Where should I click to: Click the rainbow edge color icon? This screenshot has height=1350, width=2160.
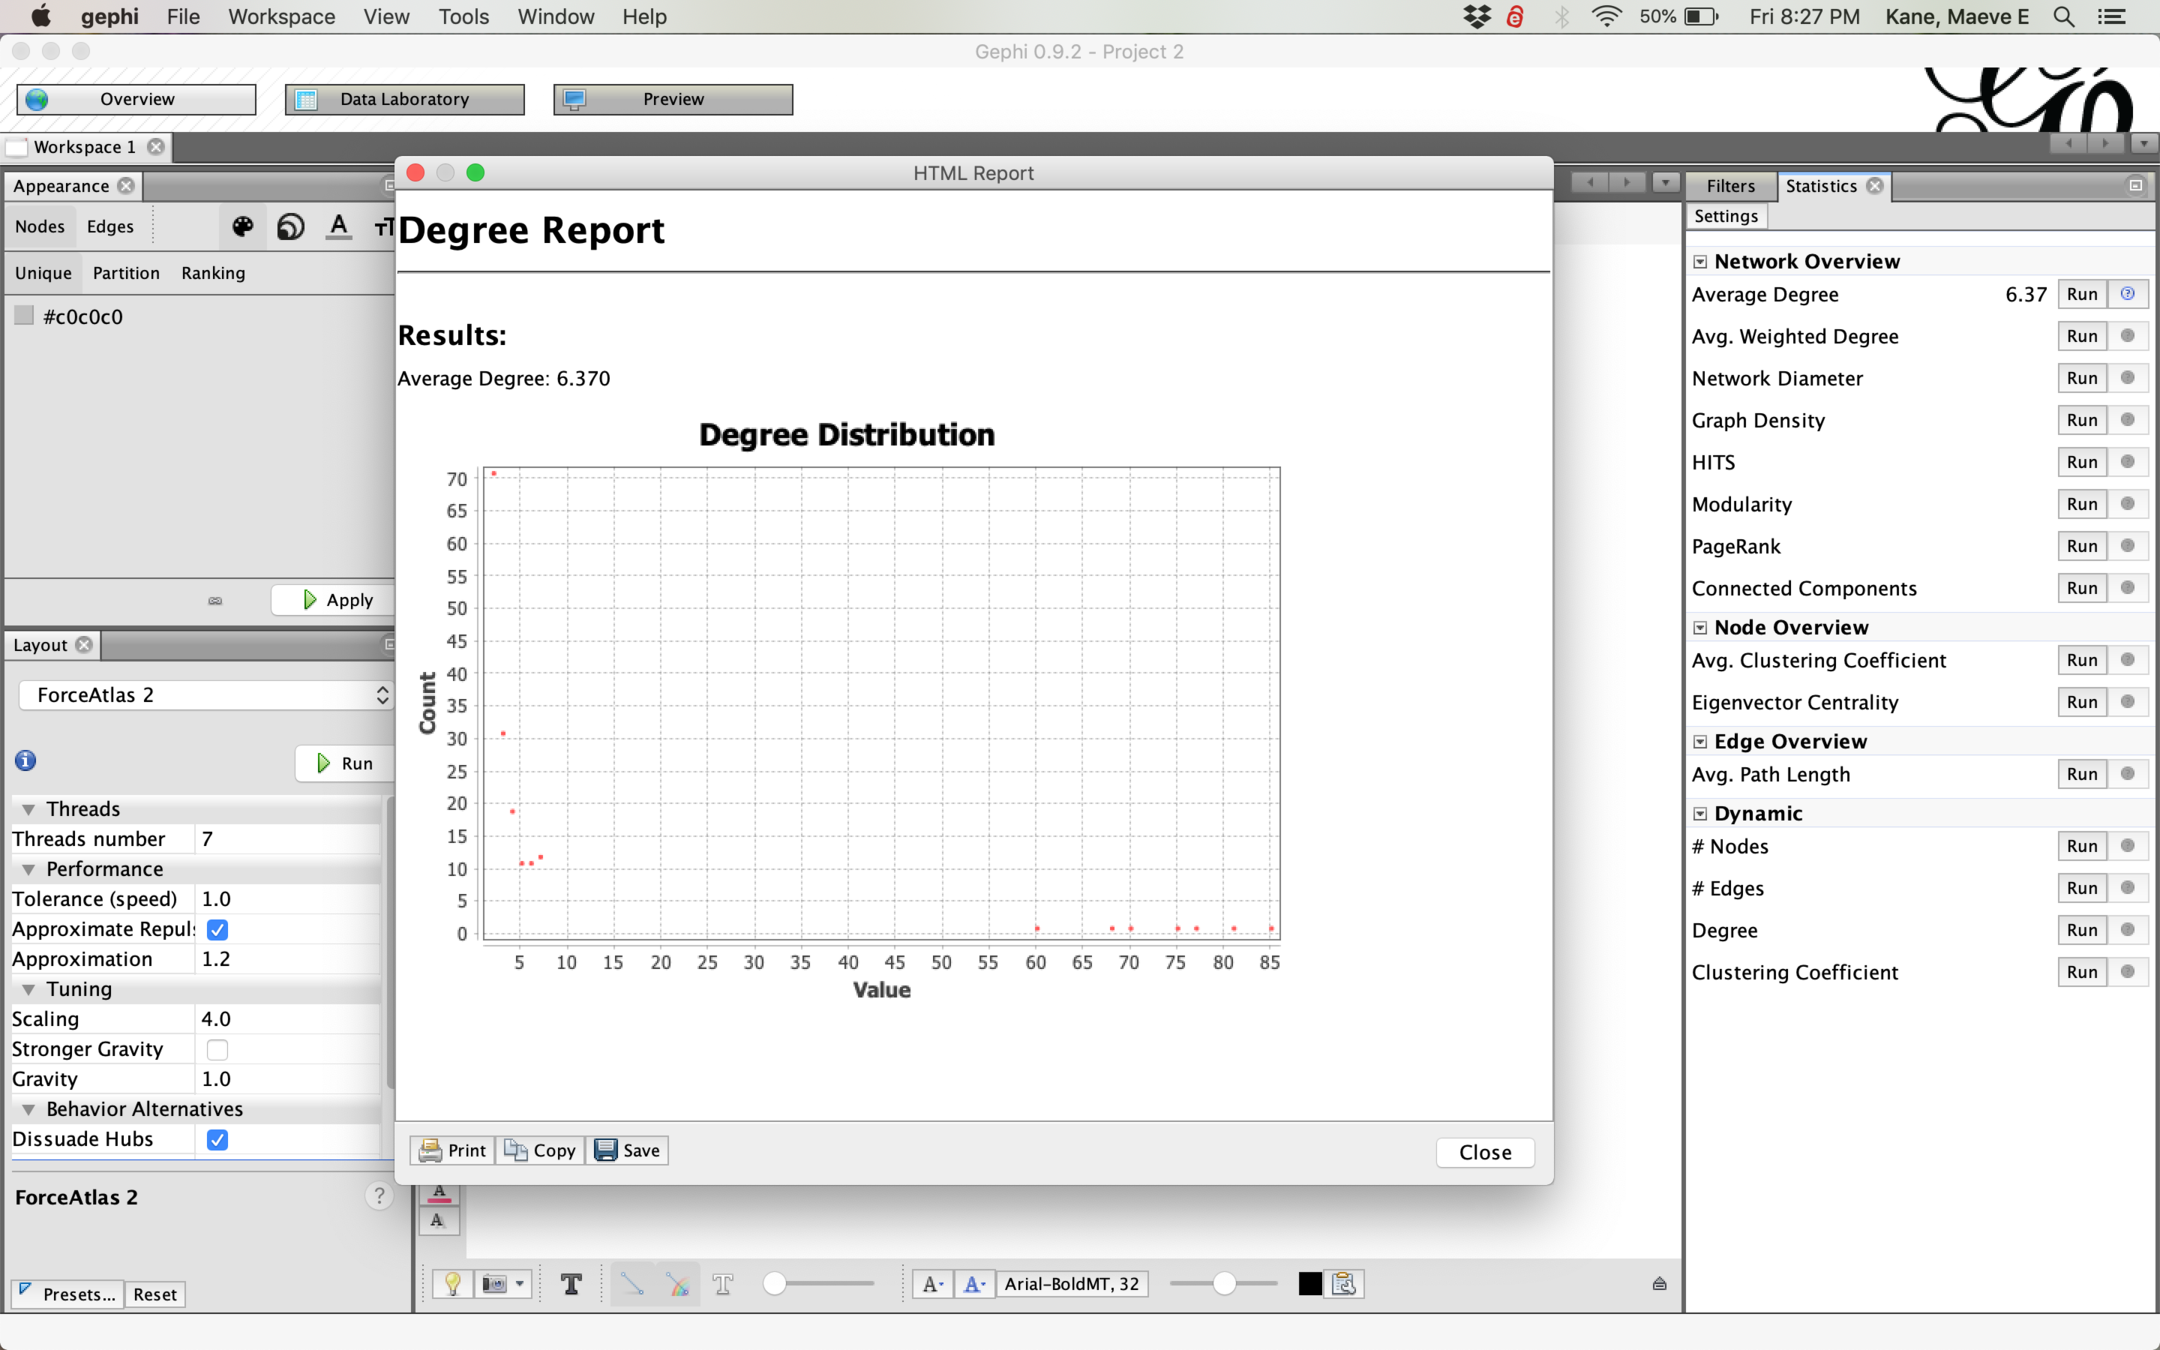coord(678,1284)
